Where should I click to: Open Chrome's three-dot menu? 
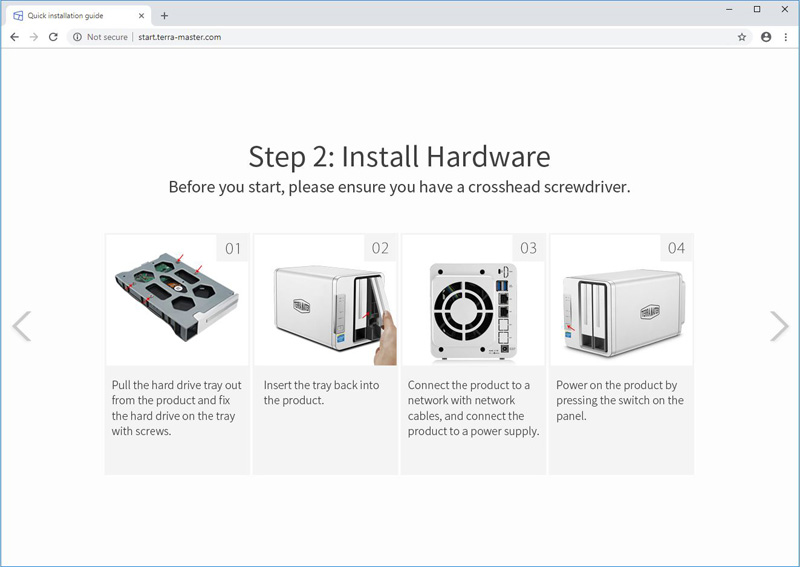[x=786, y=37]
